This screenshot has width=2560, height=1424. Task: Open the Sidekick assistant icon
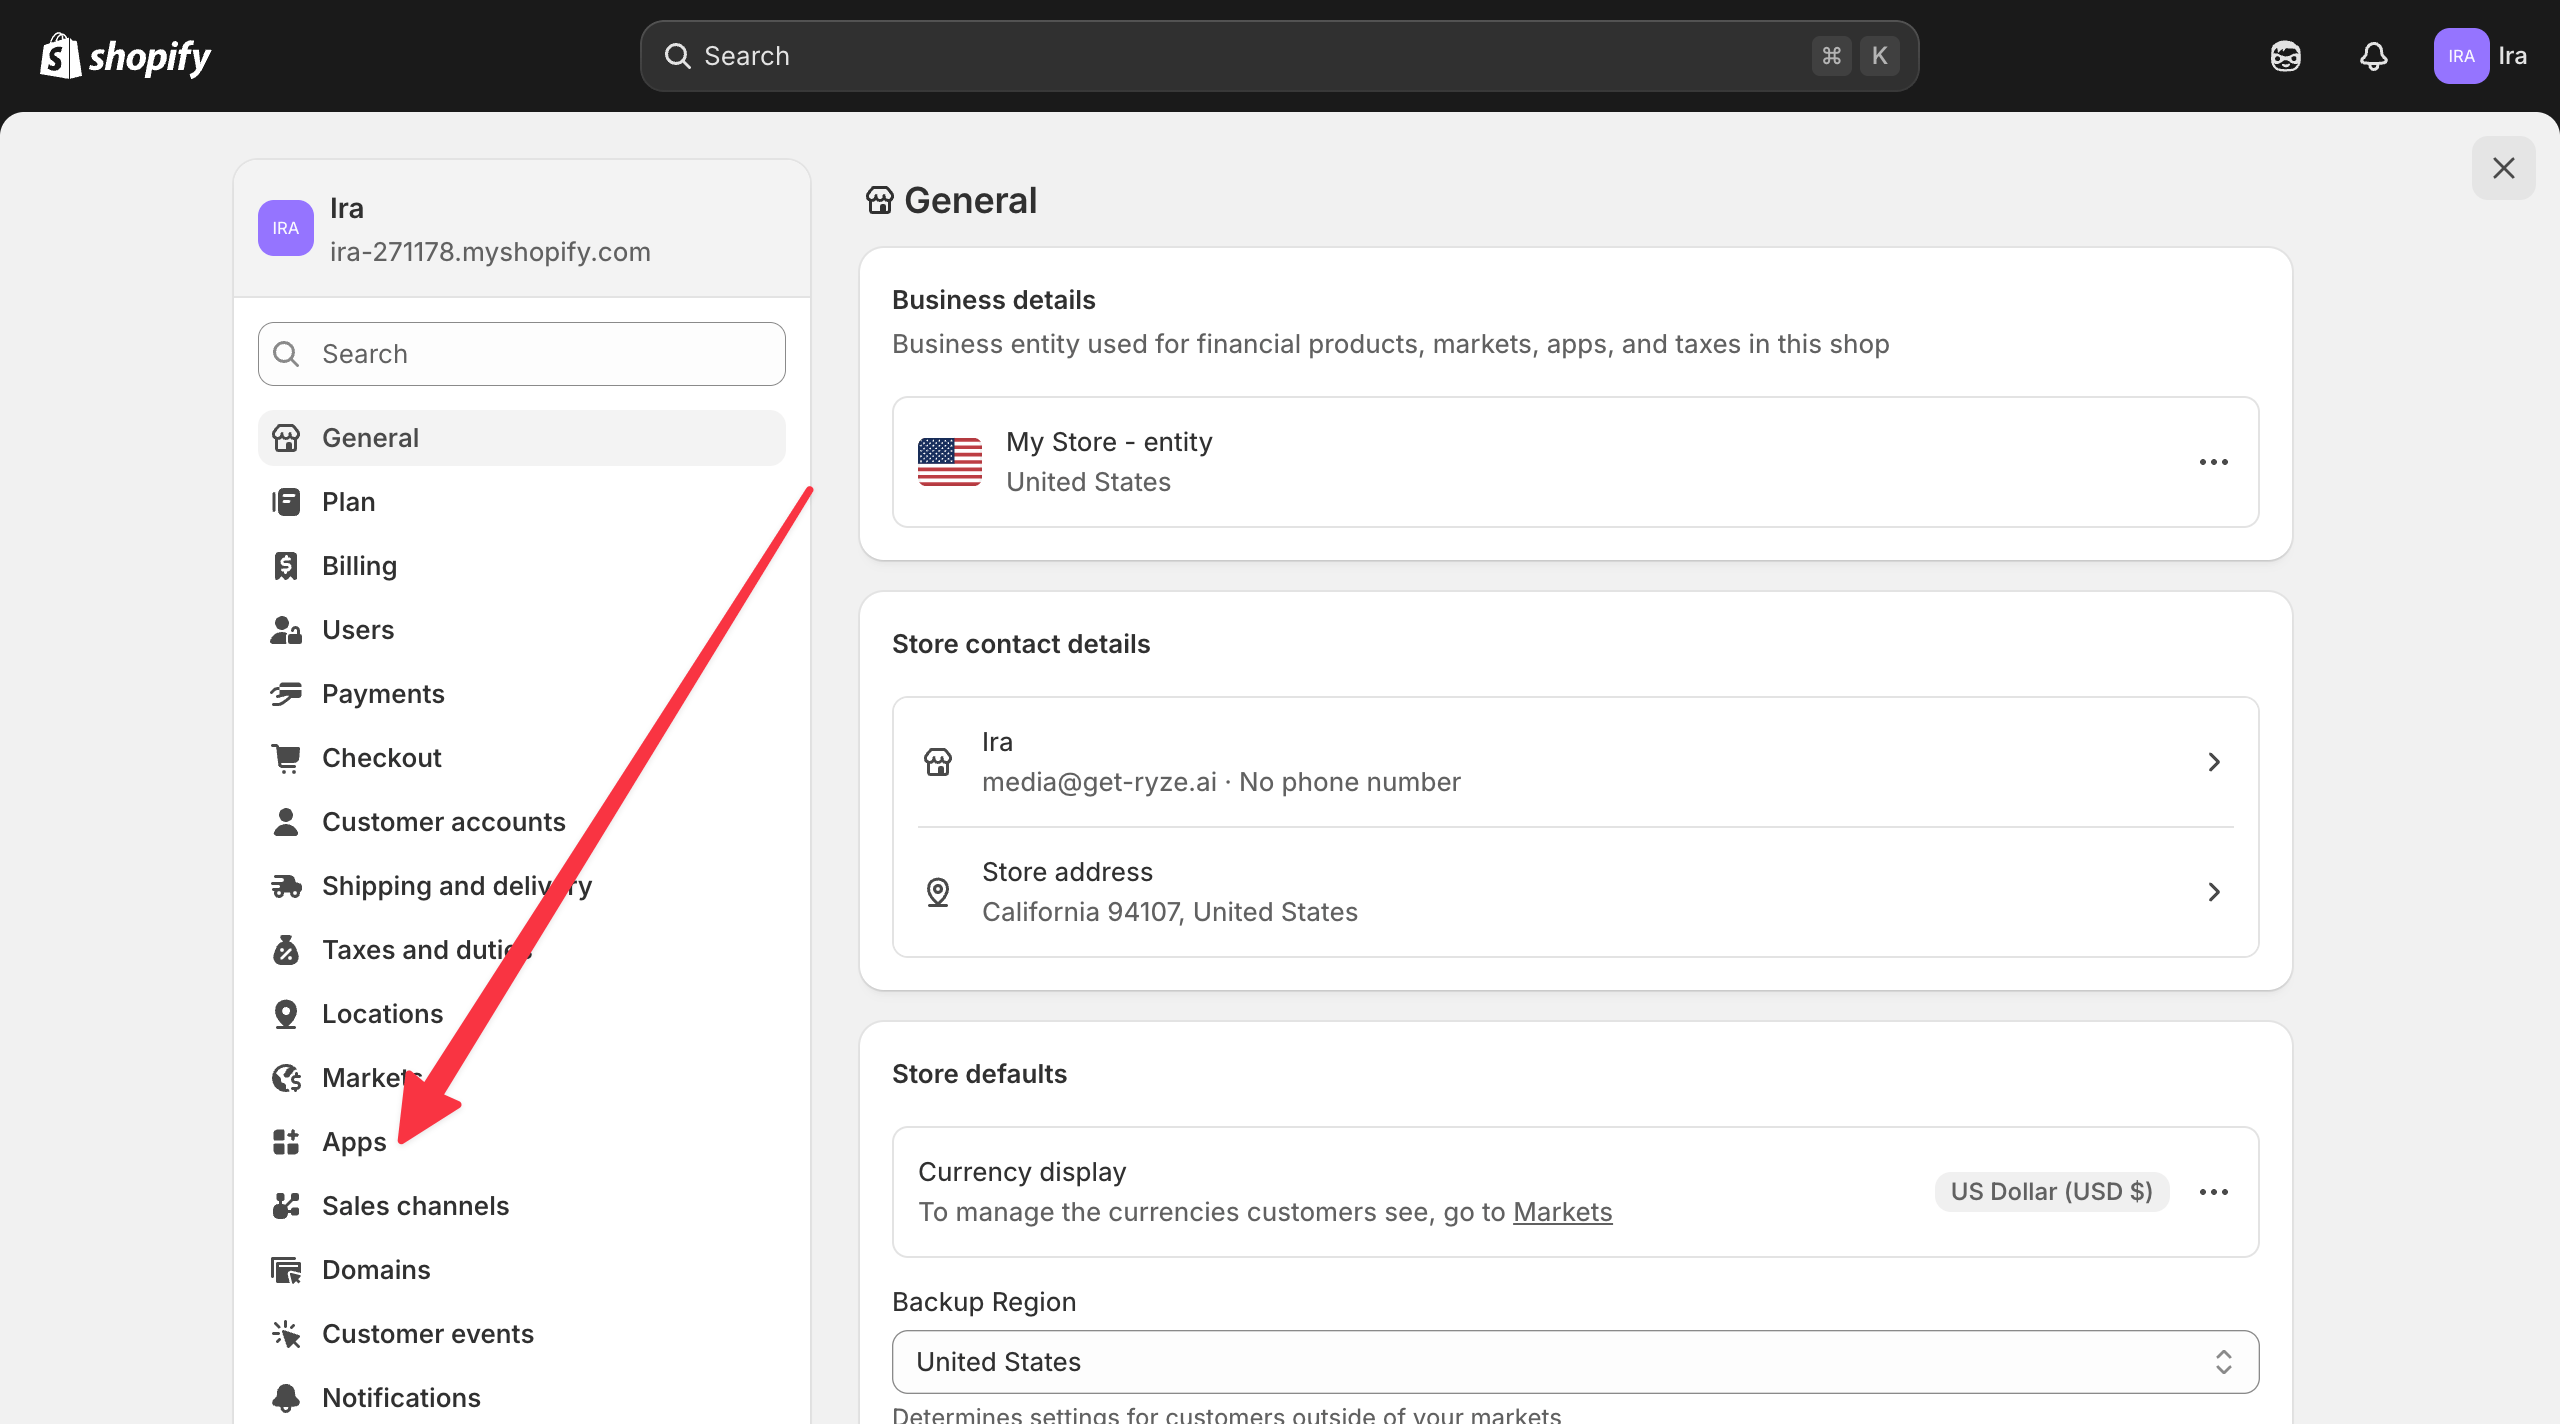(2286, 56)
